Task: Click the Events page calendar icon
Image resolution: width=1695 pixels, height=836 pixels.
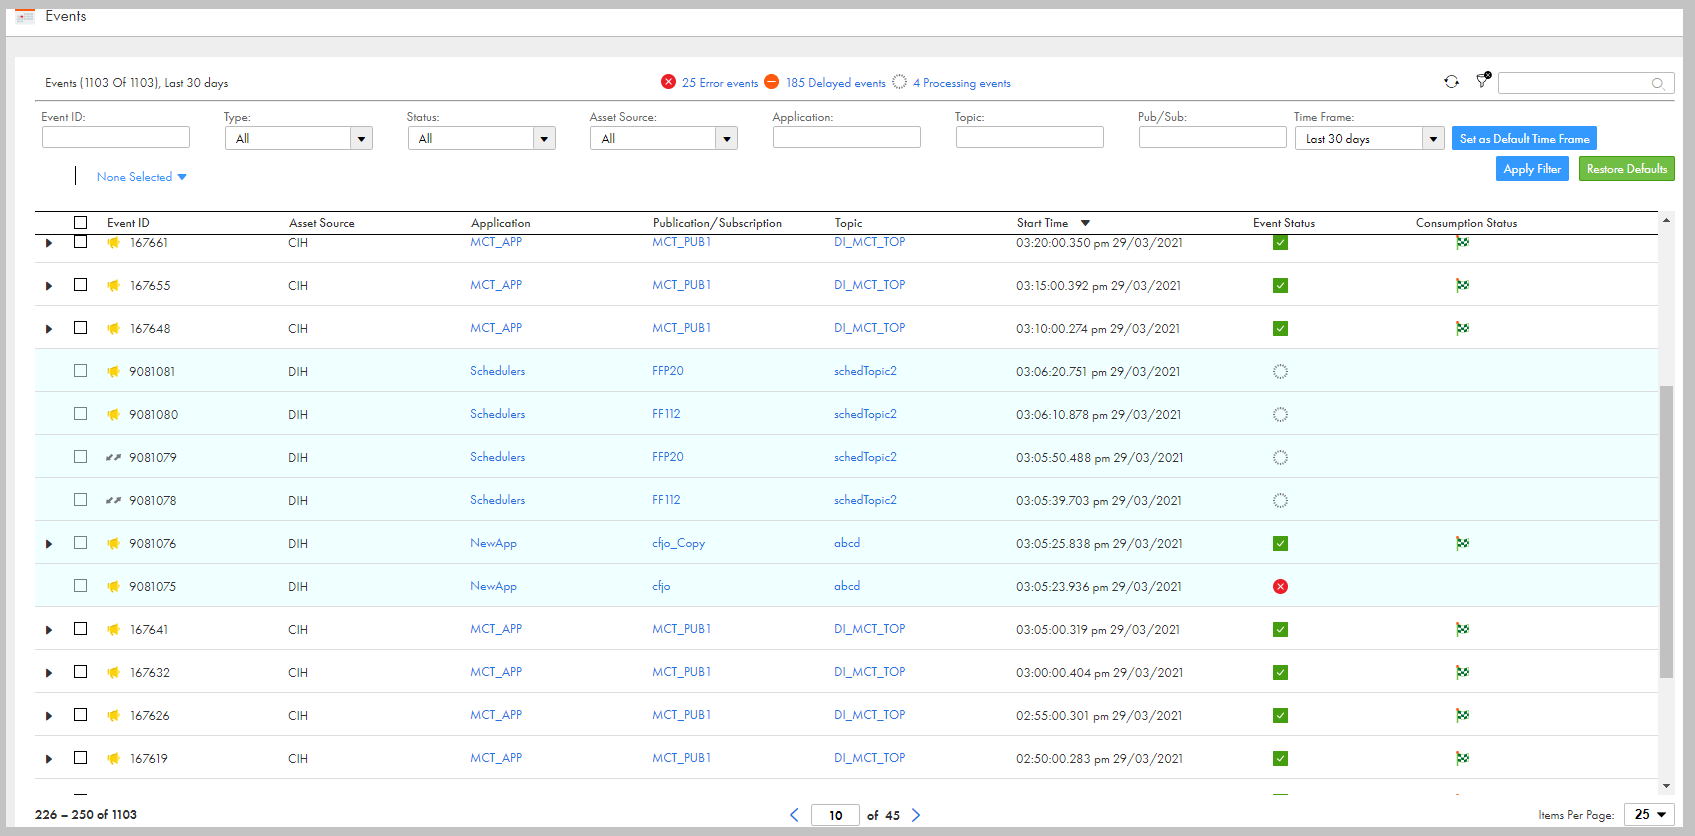Action: (25, 16)
